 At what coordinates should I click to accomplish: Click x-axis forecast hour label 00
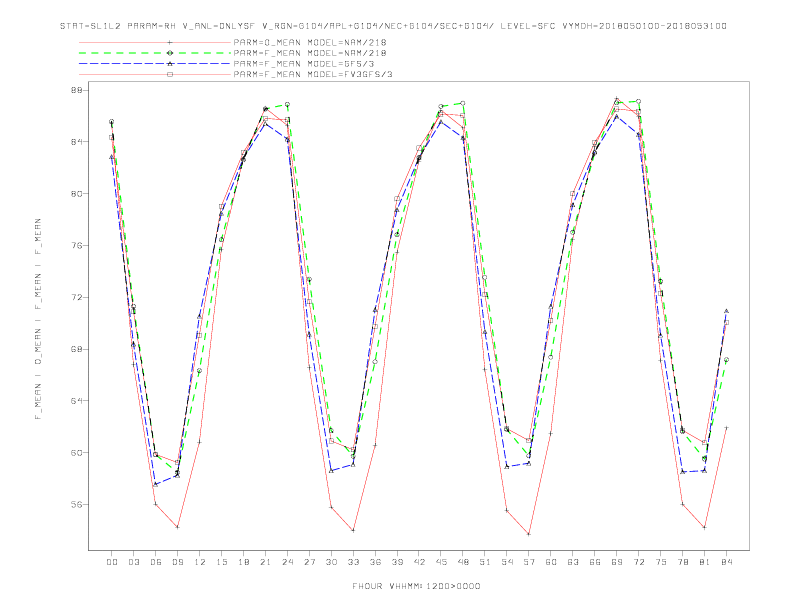pyautogui.click(x=112, y=562)
